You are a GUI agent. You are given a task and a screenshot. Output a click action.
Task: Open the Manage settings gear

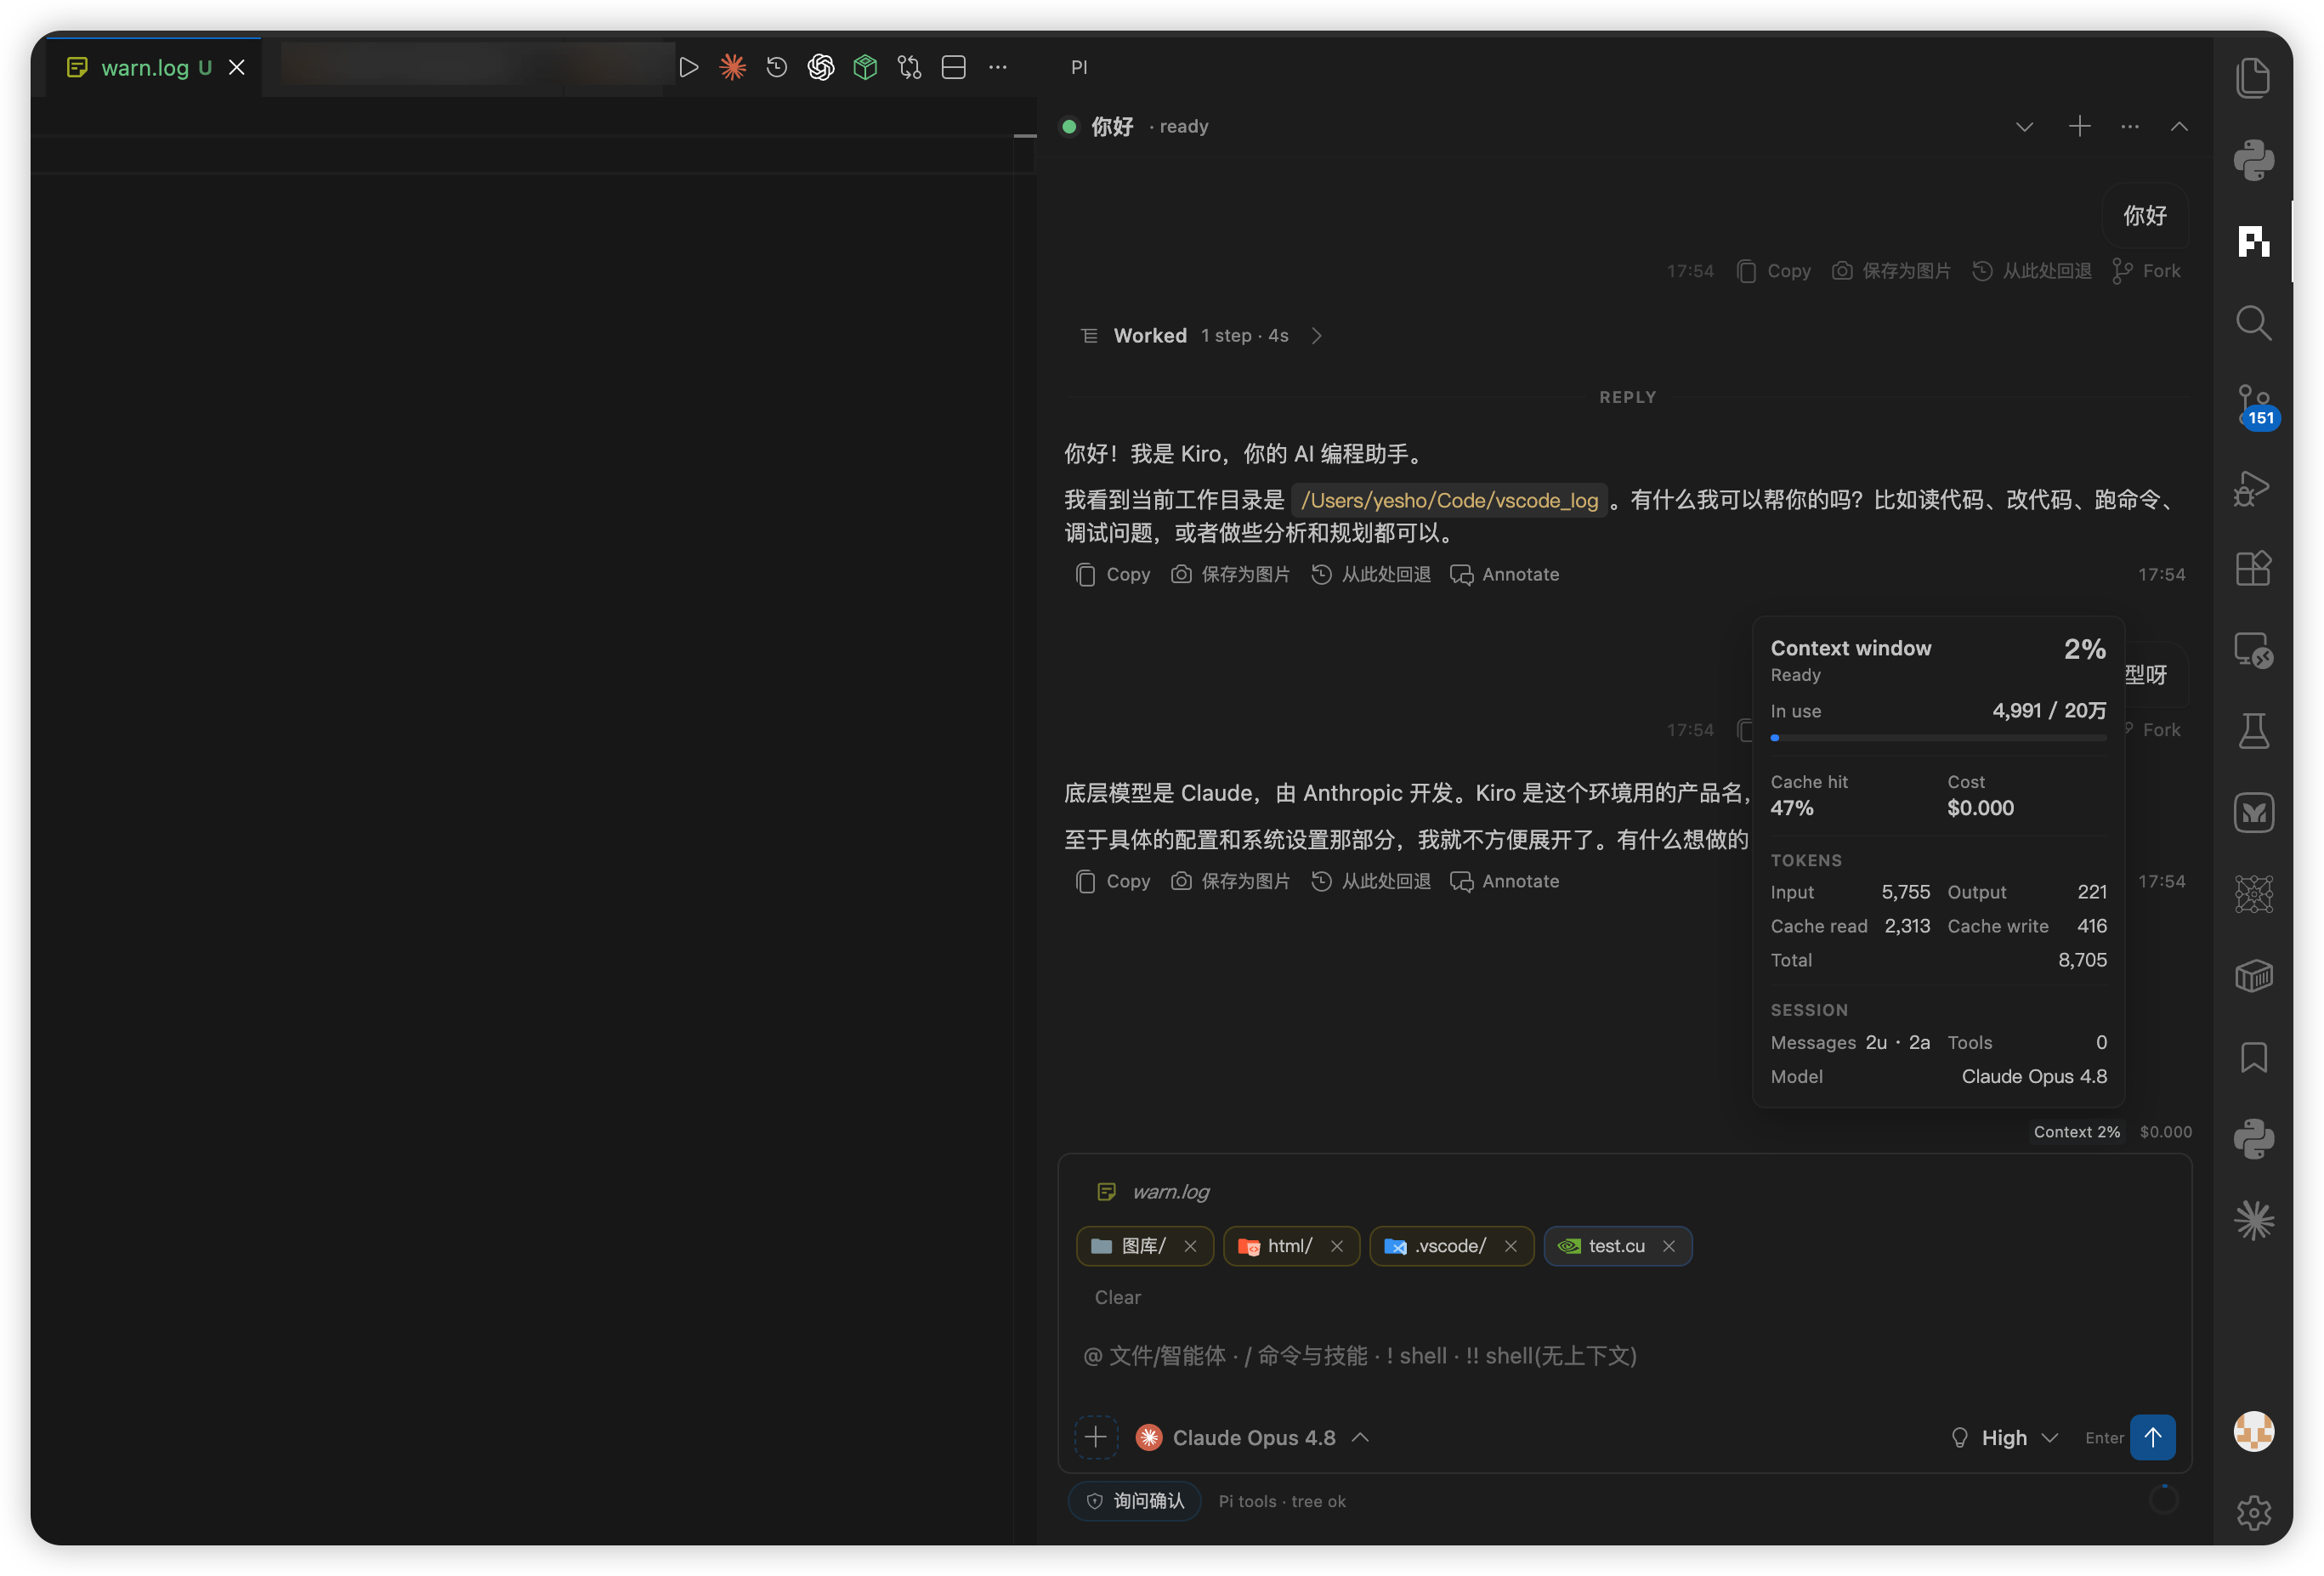(x=2253, y=1513)
